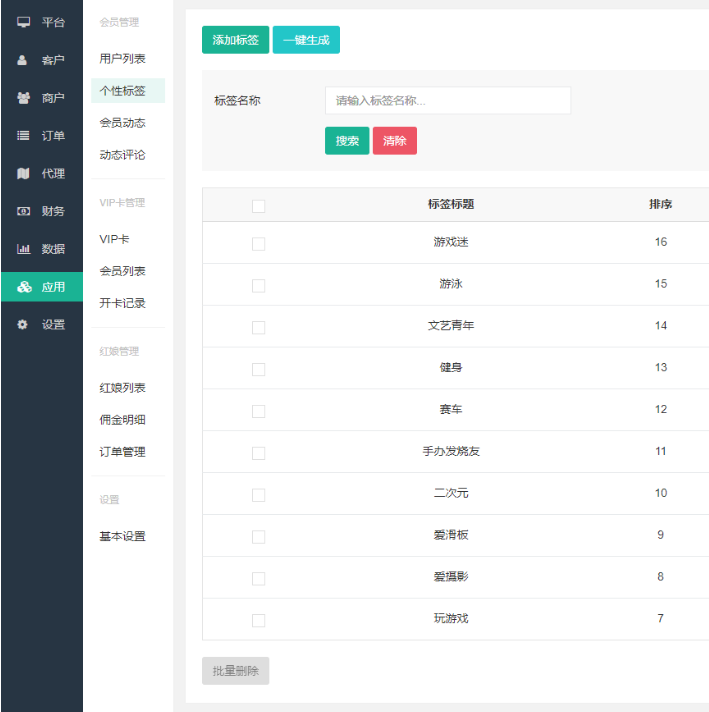Check the box for 赛车 row
Viewport: 709px width, 712px height.
(x=258, y=411)
